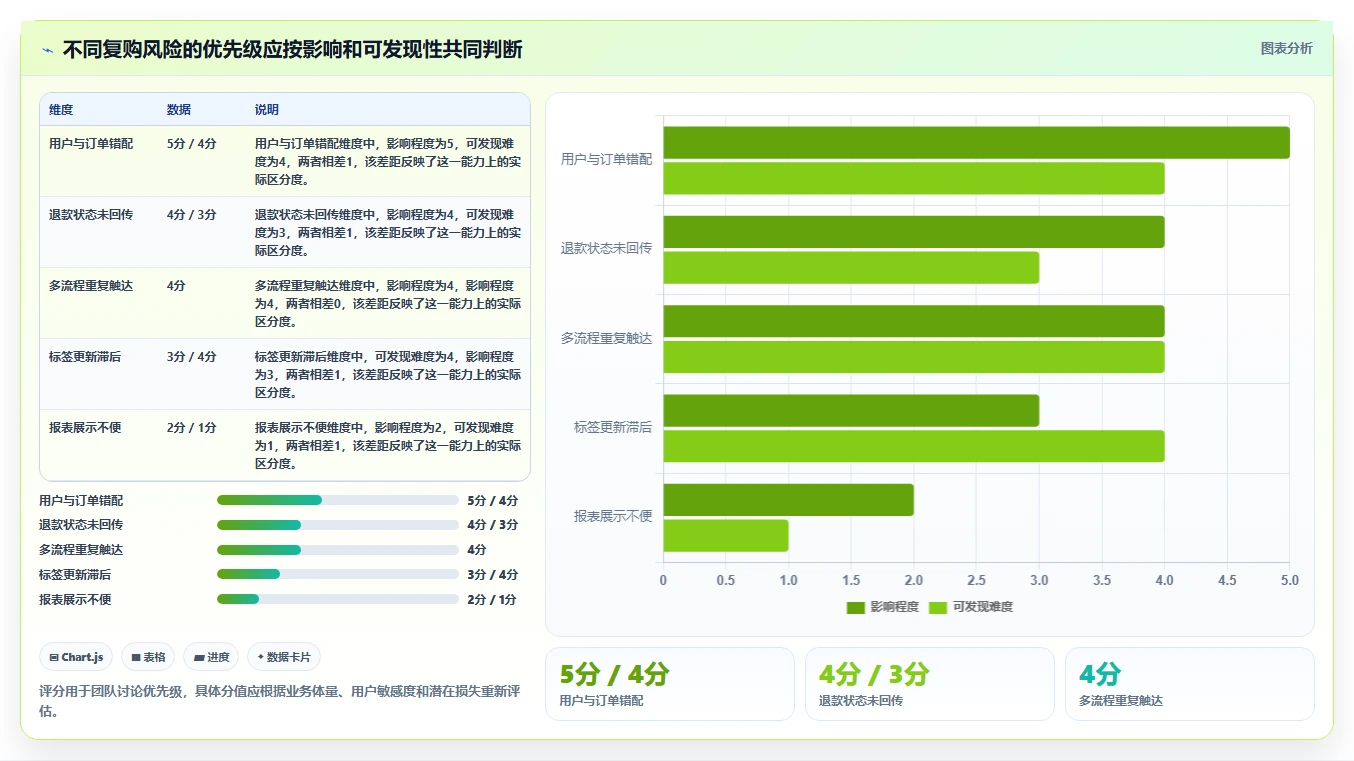This screenshot has height=761, width=1354.
Task: Toggle the 影响程度 legend swatch
Action: tap(855, 607)
